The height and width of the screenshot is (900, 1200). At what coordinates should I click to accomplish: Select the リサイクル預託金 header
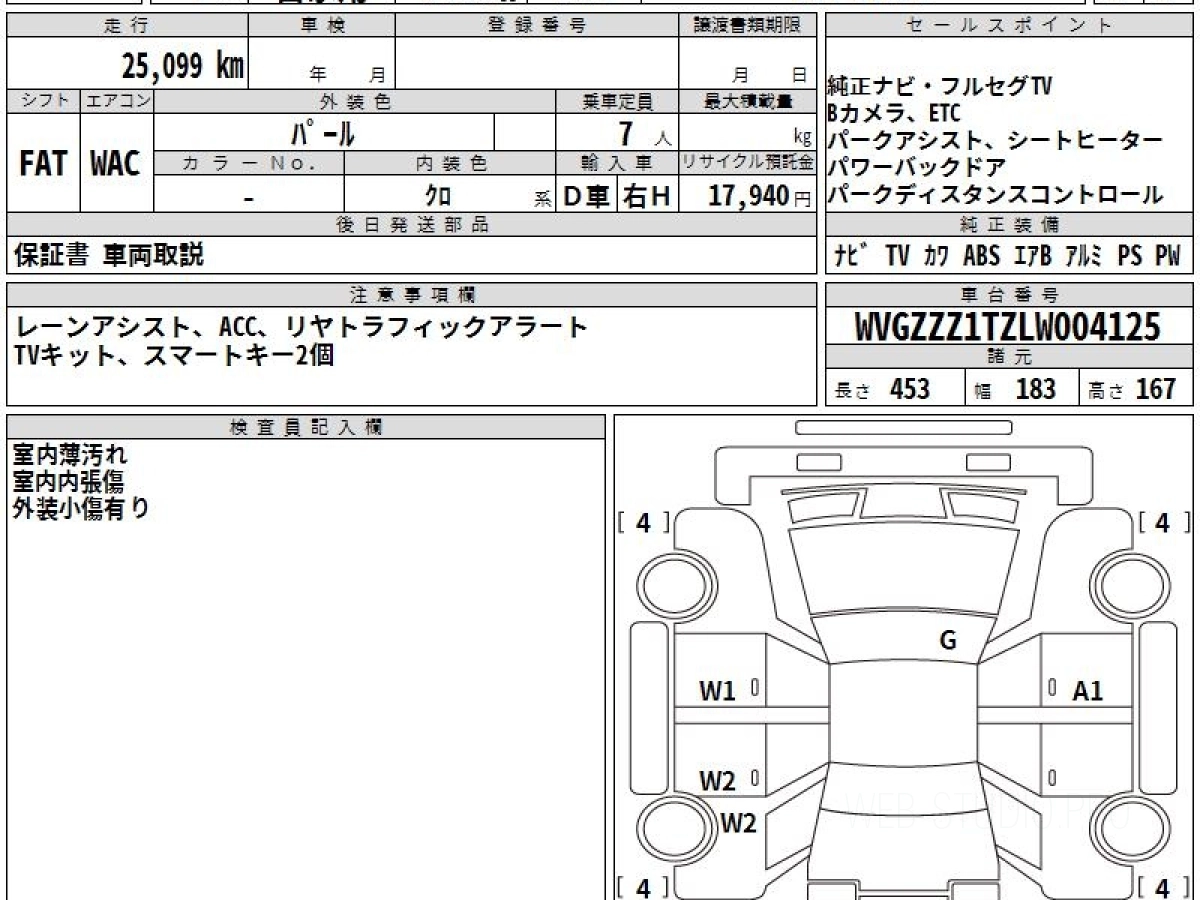748,164
